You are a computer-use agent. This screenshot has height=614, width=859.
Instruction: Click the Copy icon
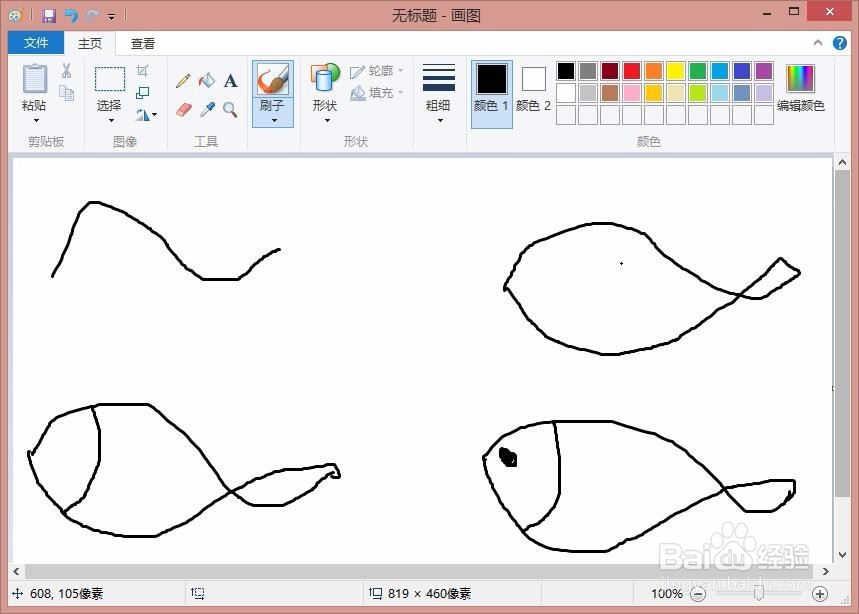pos(66,93)
